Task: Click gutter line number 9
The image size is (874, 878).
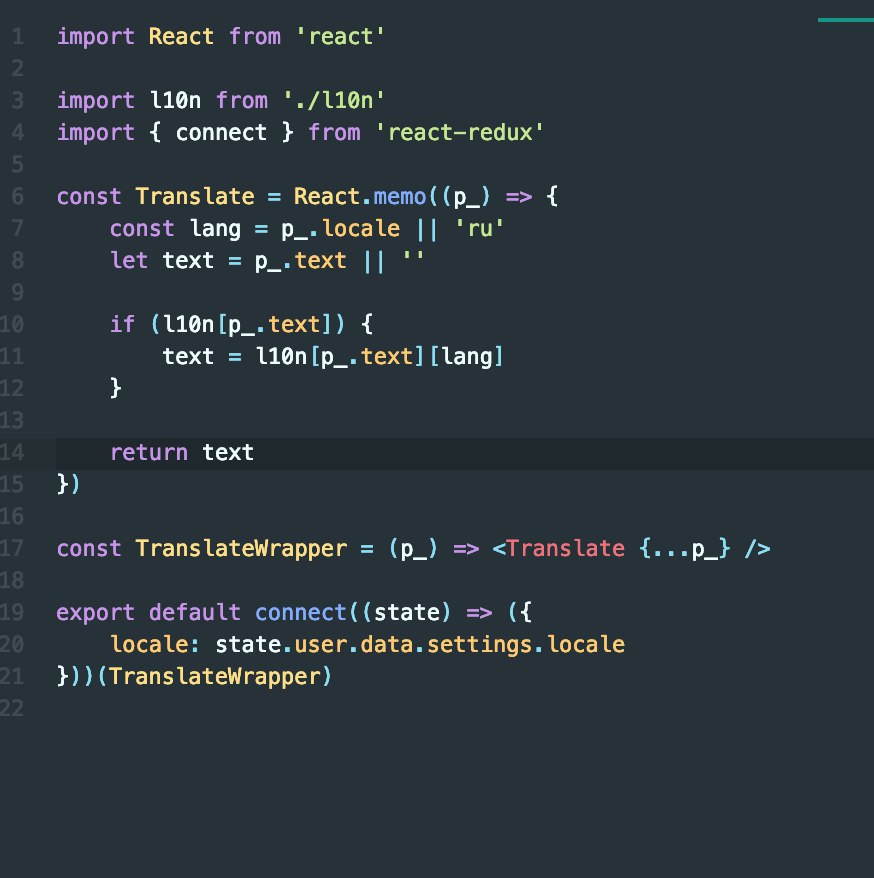Action: click(17, 293)
